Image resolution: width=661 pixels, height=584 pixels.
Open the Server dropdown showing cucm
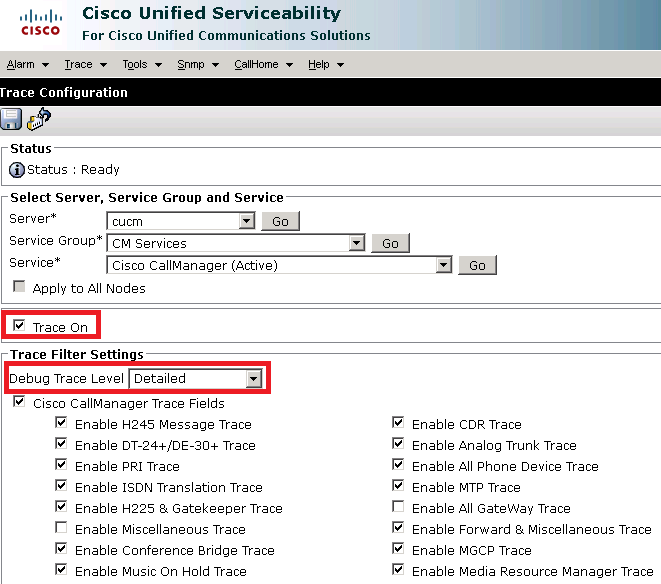[181, 221]
